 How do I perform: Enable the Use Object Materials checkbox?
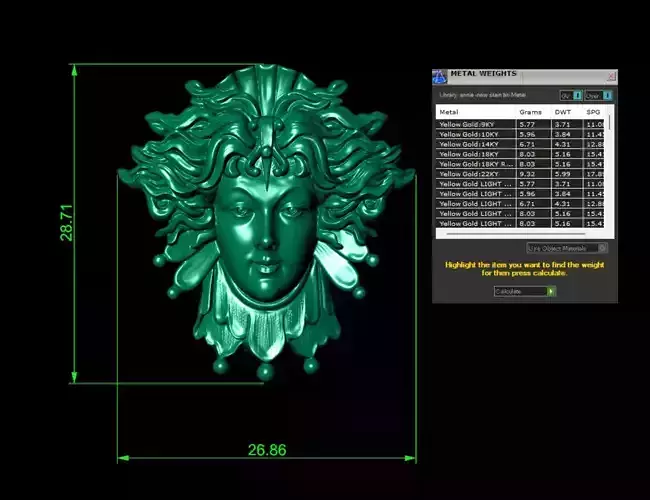click(602, 248)
